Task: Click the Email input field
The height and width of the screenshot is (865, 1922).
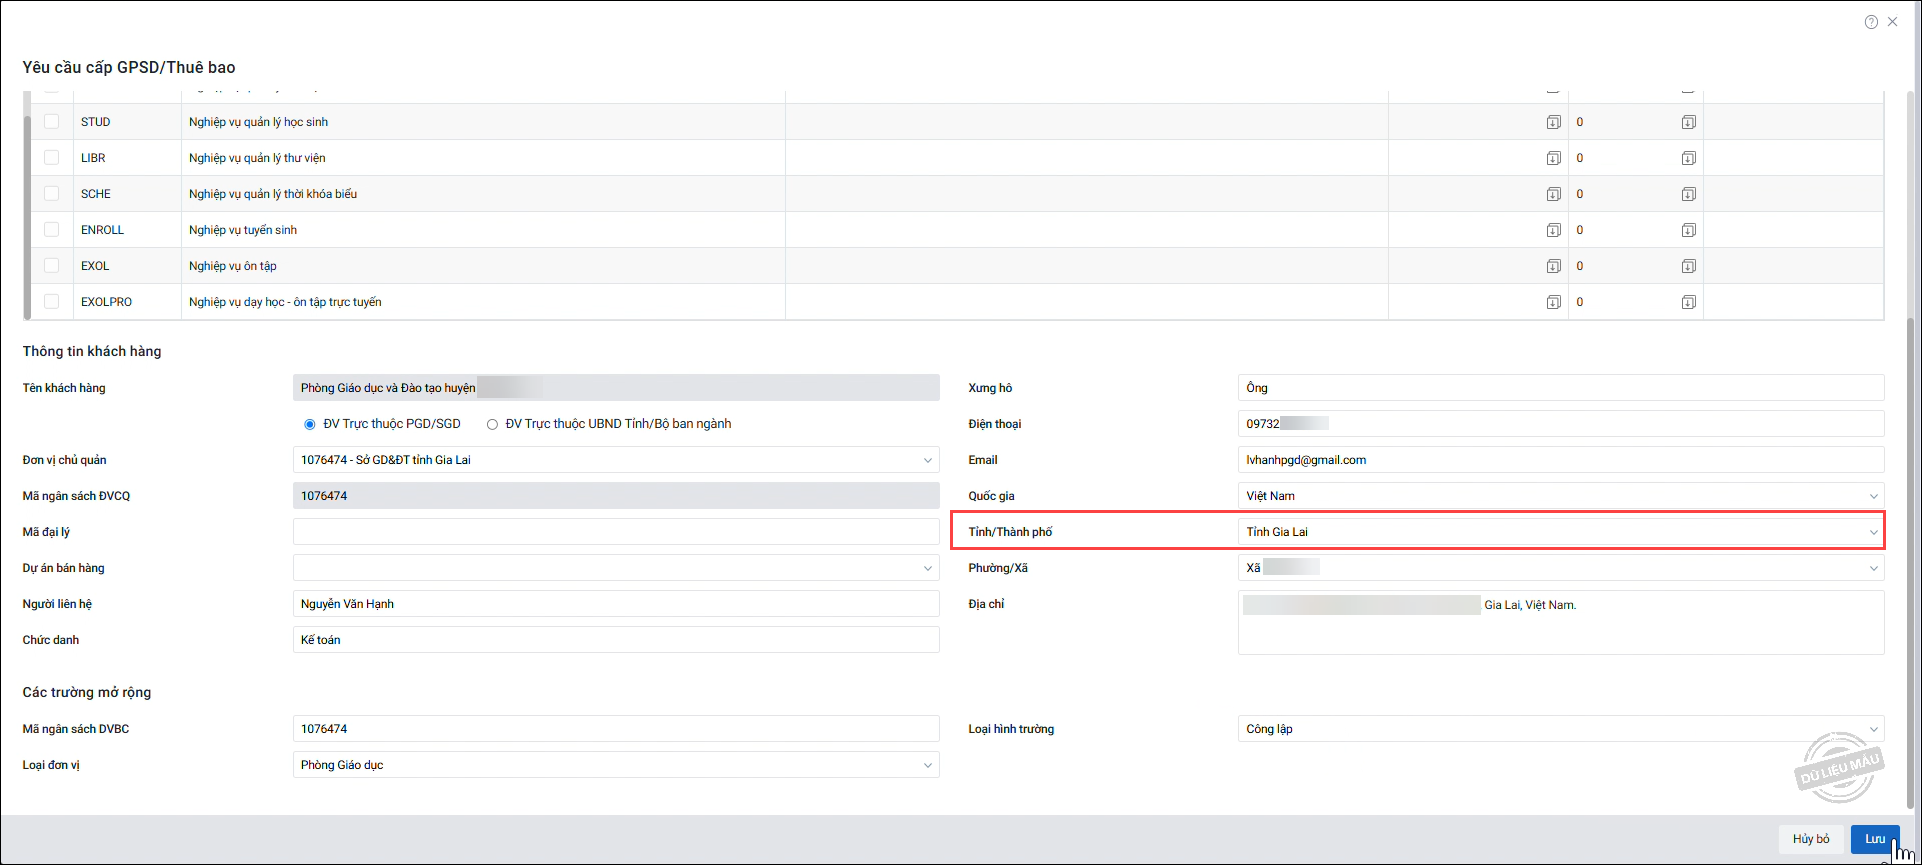Action: 1560,460
